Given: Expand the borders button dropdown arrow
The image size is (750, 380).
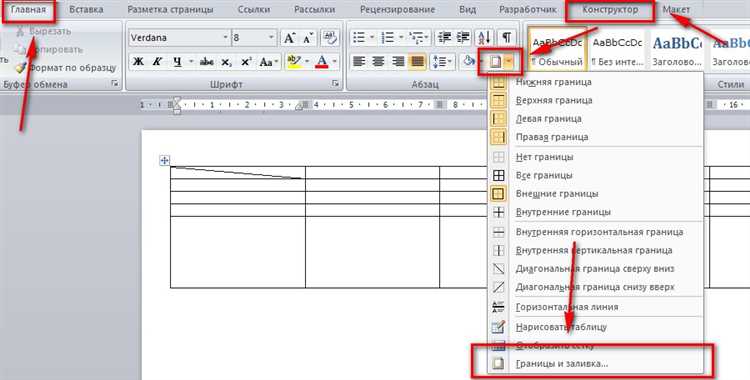Looking at the screenshot, I should coord(509,61).
